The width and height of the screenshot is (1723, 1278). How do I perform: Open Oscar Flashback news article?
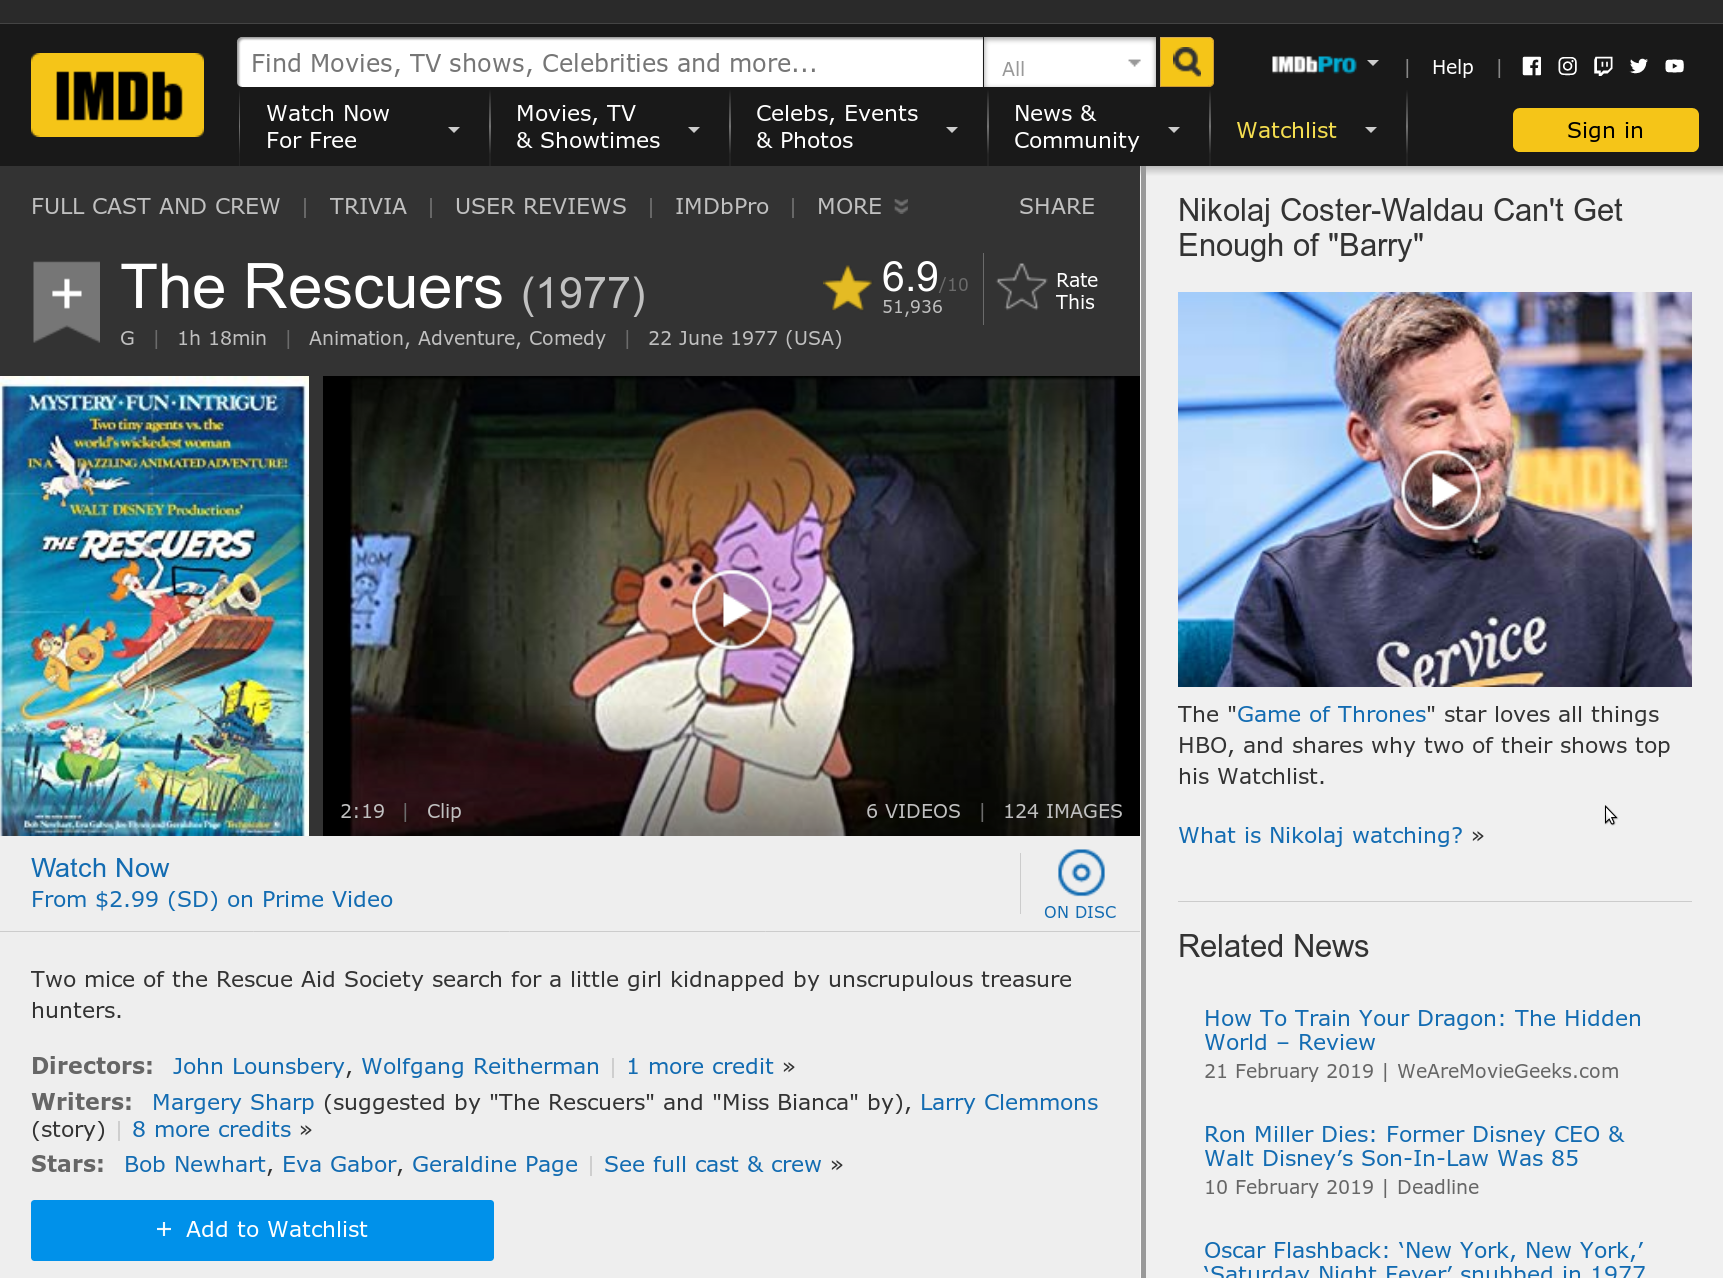click(1424, 1260)
